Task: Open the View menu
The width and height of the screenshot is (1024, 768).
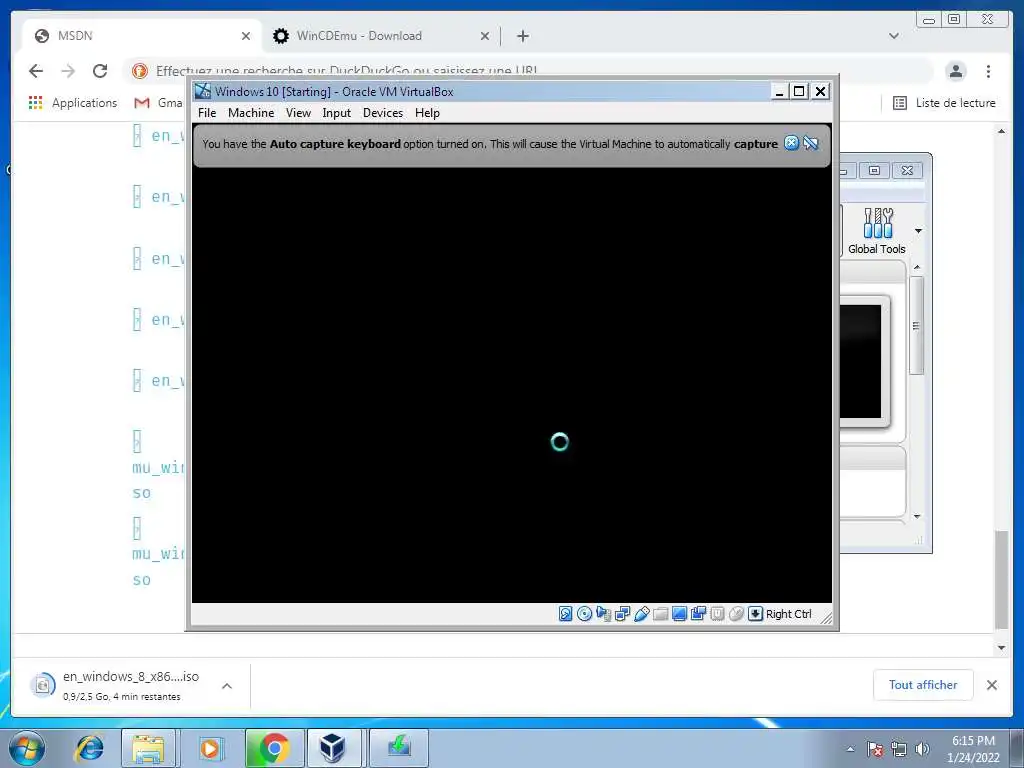Action: click(x=298, y=113)
